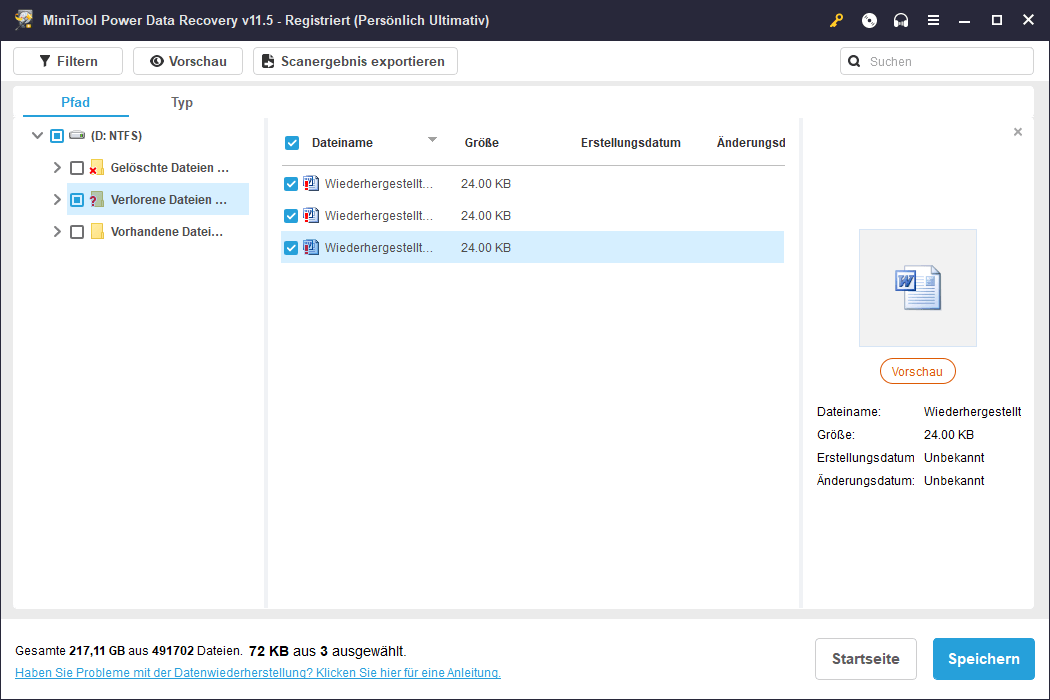Toggle the select-all Dateiname header checkbox
The image size is (1050, 700).
292,143
